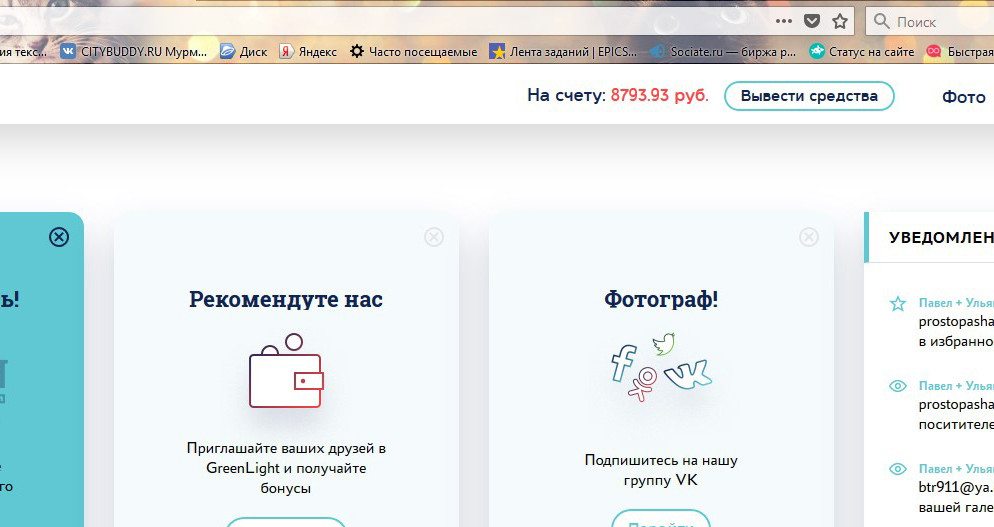Close the Рекомендуте нас card
Viewport: 994px width, 527px height.
434,237
